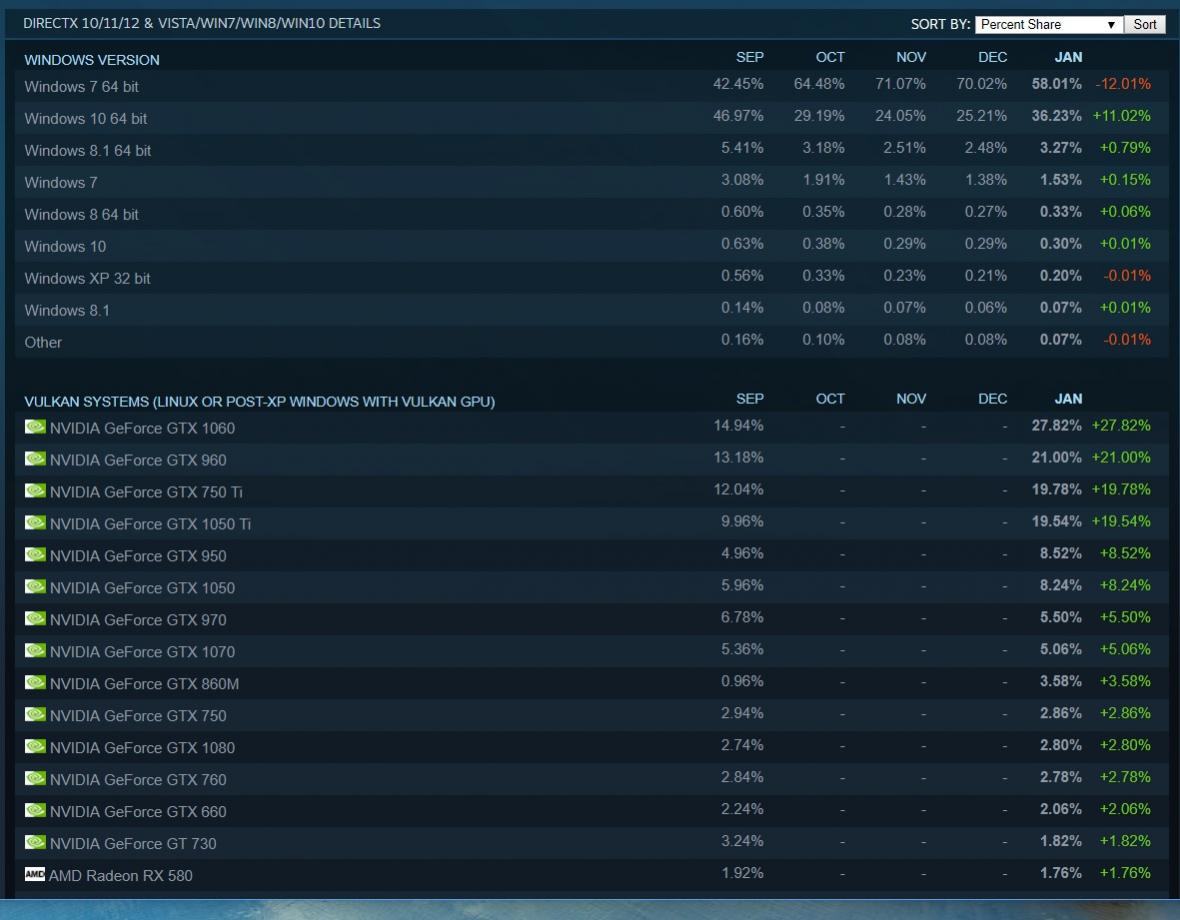The image size is (1180, 920).
Task: Click the NVIDIA logo beside GeForce GTX 760
Action: pos(35,779)
